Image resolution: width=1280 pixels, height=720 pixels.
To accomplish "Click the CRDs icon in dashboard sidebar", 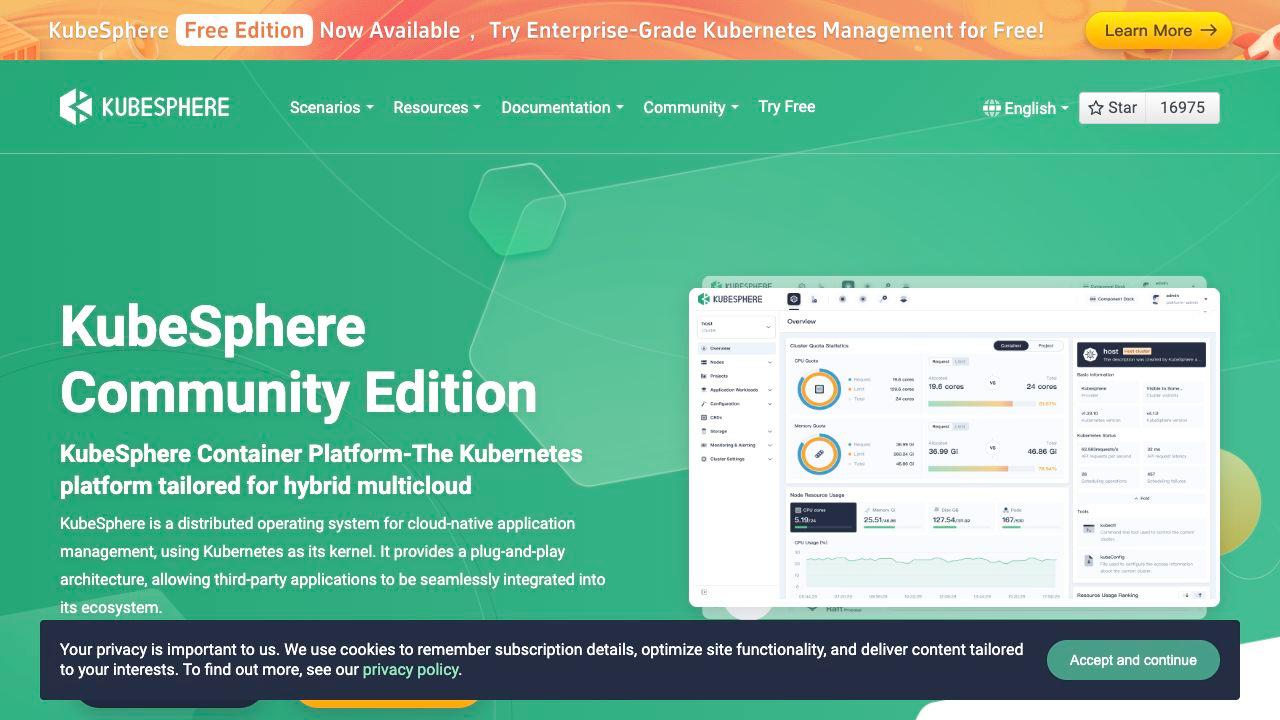I will coord(704,417).
